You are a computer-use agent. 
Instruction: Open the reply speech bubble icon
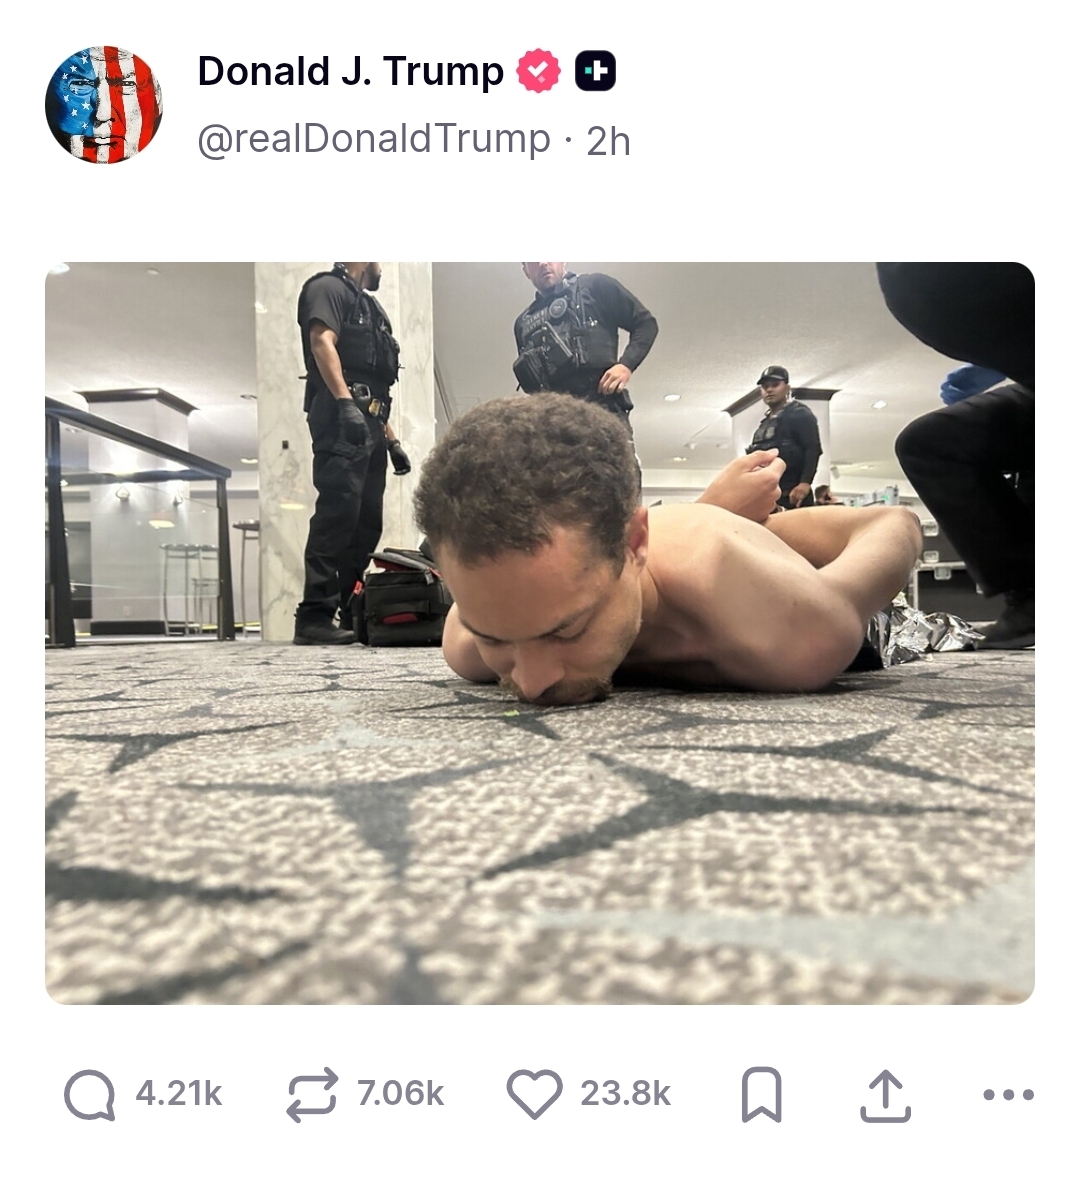[89, 1095]
